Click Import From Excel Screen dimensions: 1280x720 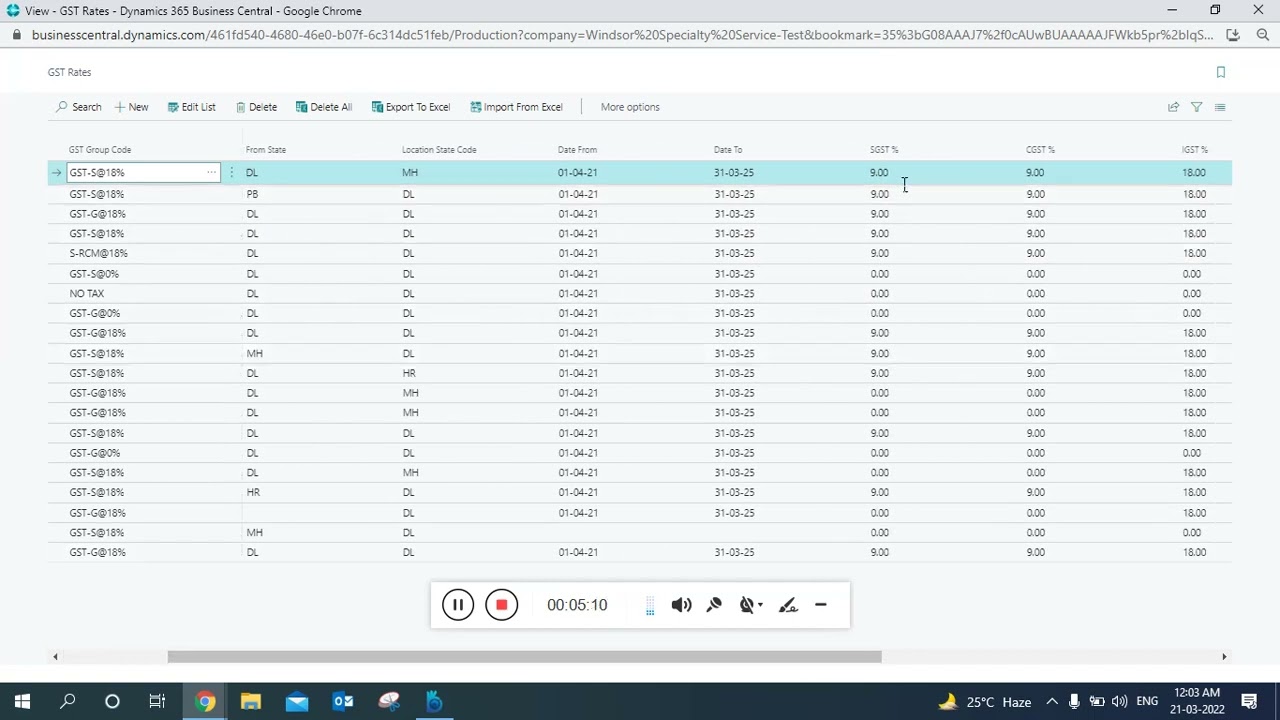point(516,107)
